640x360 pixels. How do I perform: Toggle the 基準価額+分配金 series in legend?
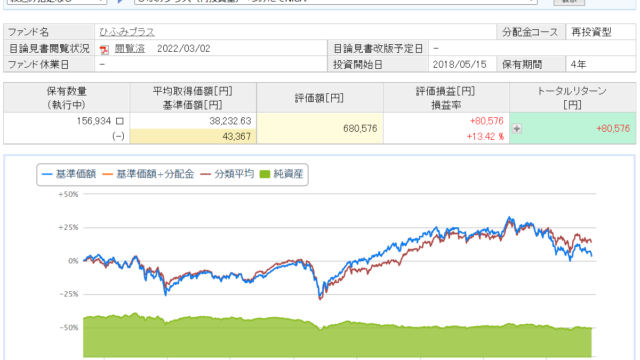[148, 174]
